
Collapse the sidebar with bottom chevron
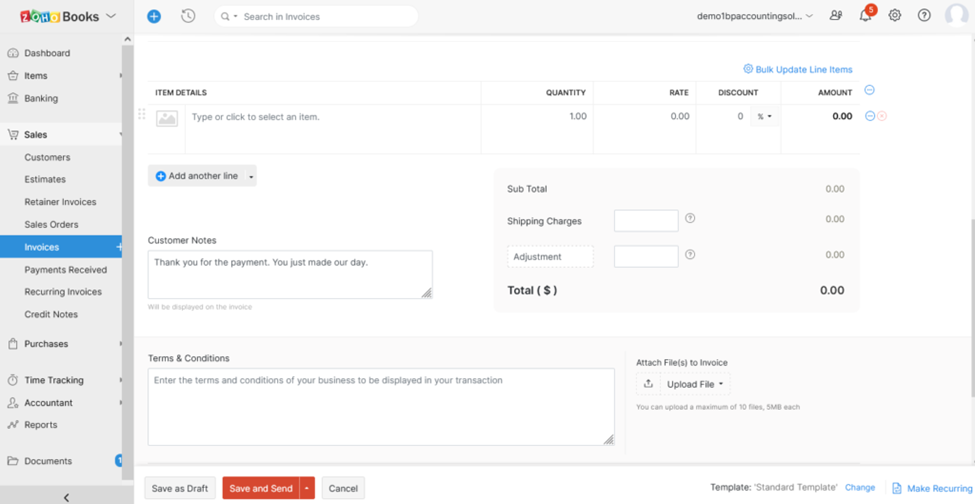(x=66, y=497)
